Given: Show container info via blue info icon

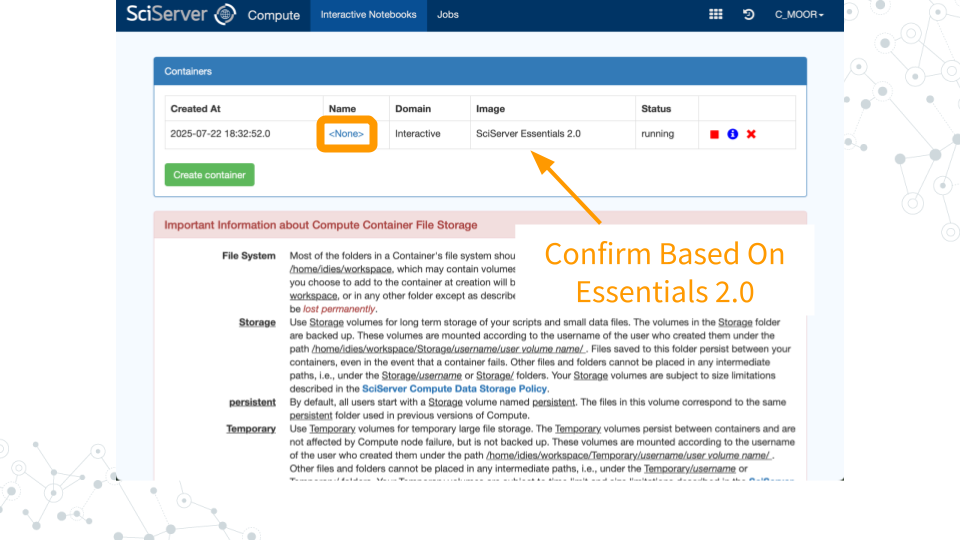Looking at the screenshot, I should point(733,133).
